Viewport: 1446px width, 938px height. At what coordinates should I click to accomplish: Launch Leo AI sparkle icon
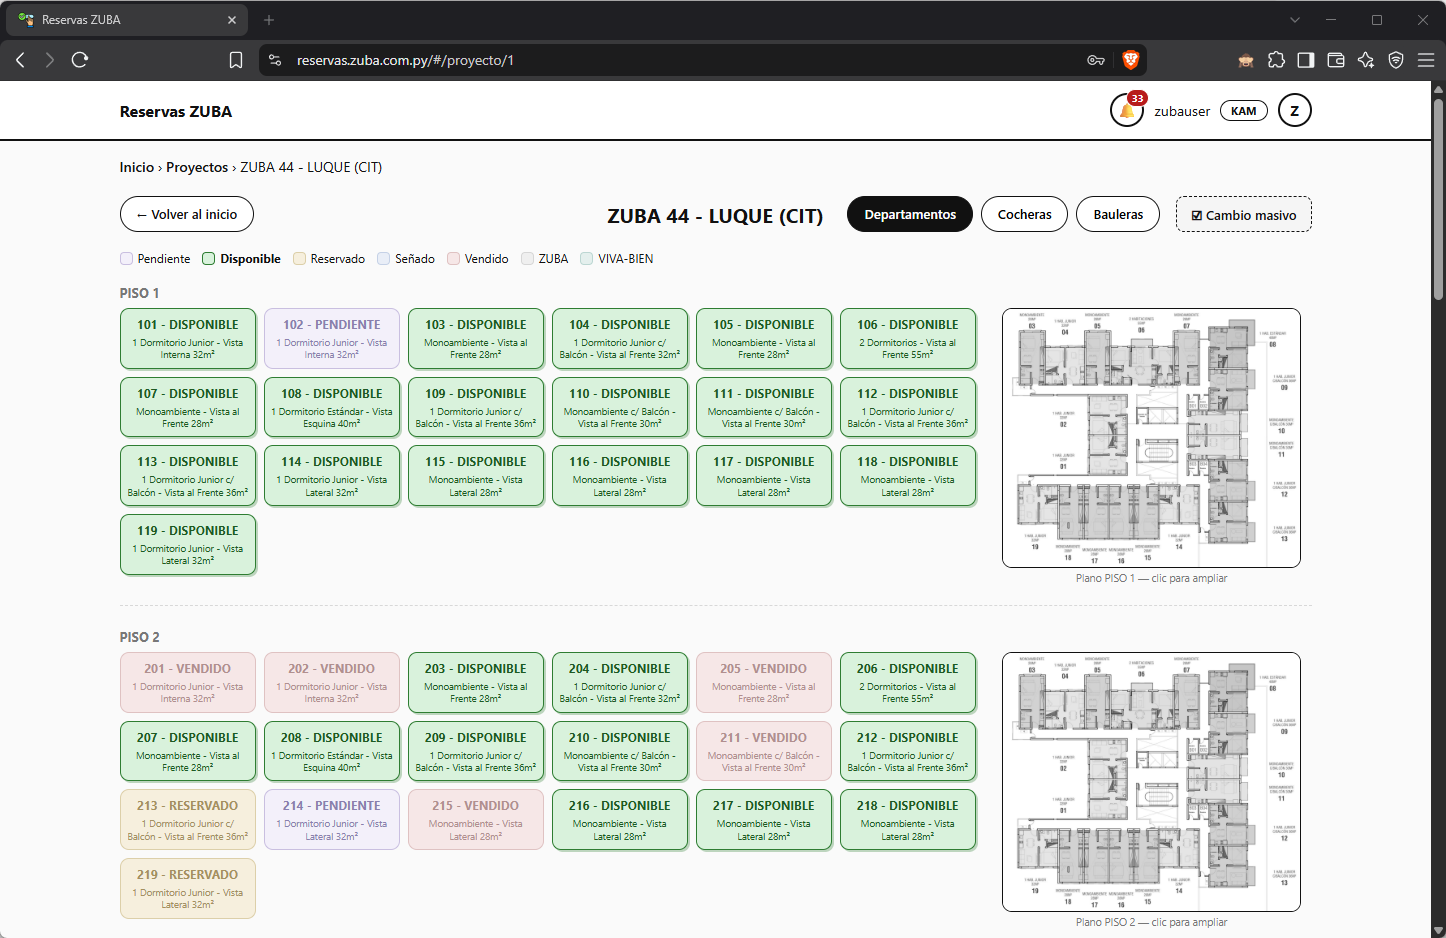coord(1366,60)
